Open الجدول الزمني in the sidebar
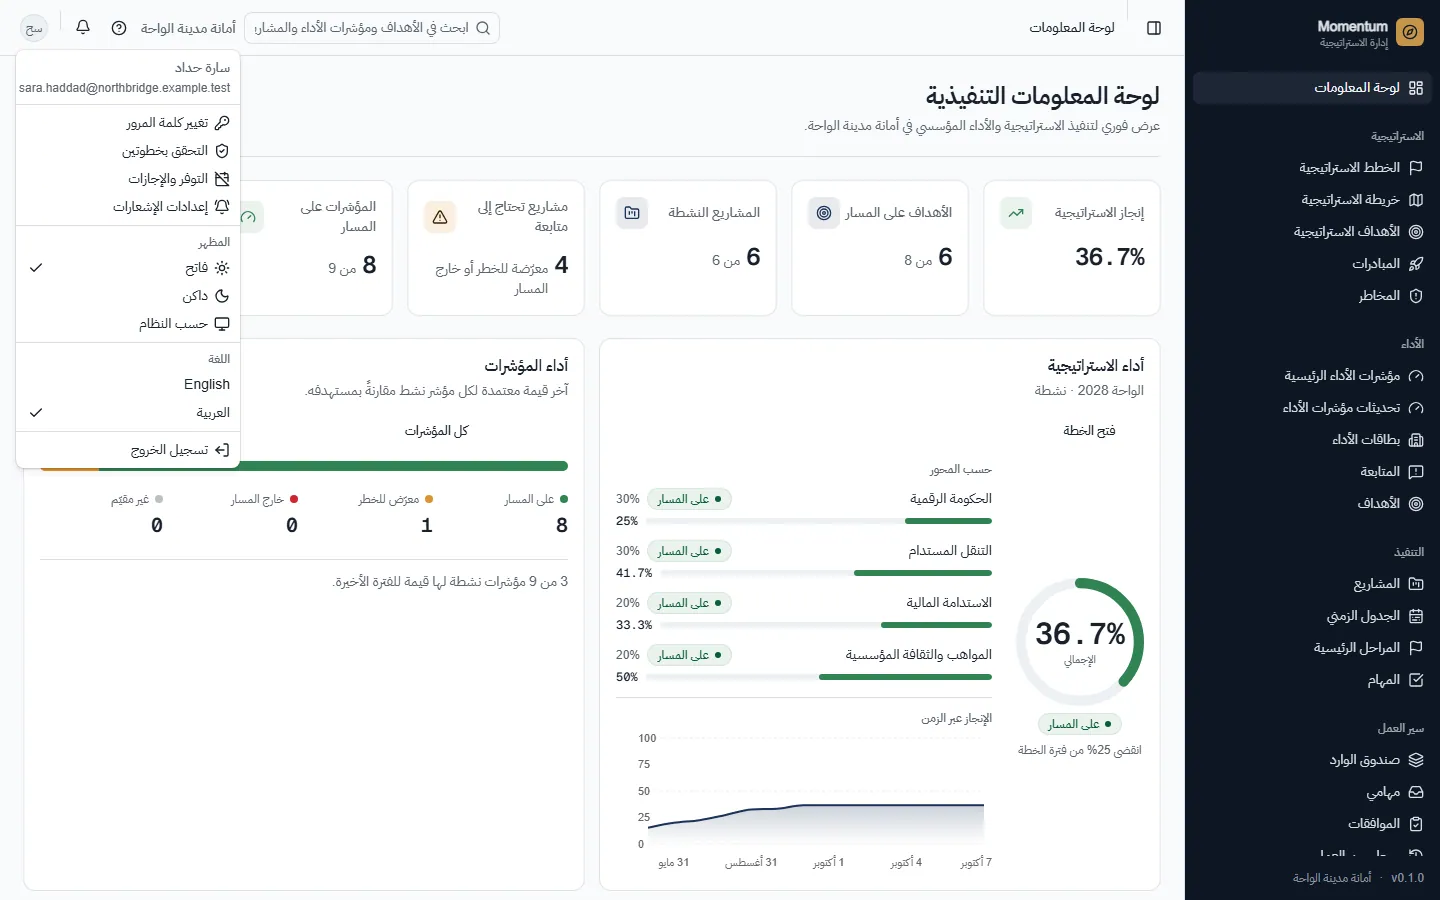The image size is (1440, 900). [x=1312, y=616]
